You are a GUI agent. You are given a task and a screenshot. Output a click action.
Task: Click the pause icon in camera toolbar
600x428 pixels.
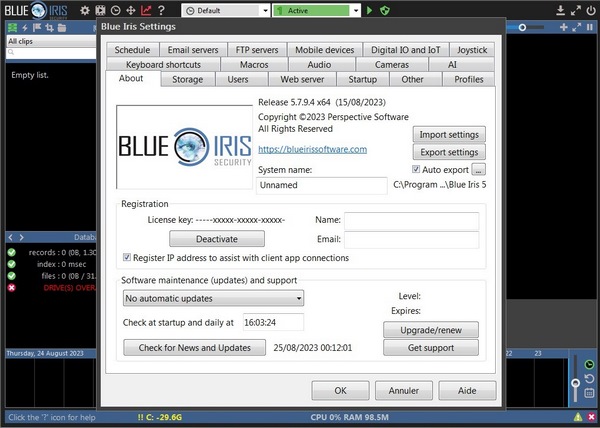pos(590,27)
